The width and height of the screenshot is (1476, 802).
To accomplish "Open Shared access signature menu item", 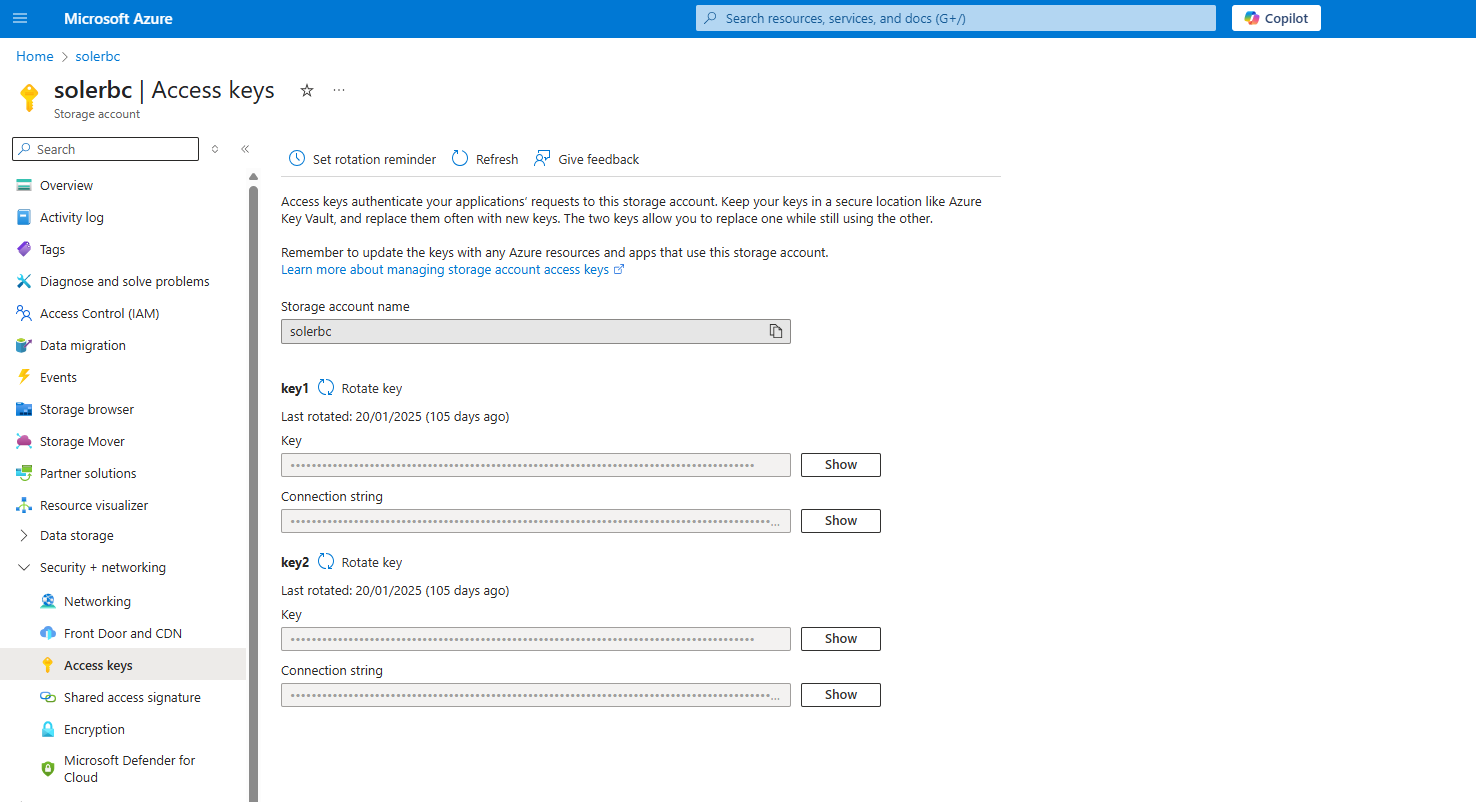I will click(x=132, y=698).
